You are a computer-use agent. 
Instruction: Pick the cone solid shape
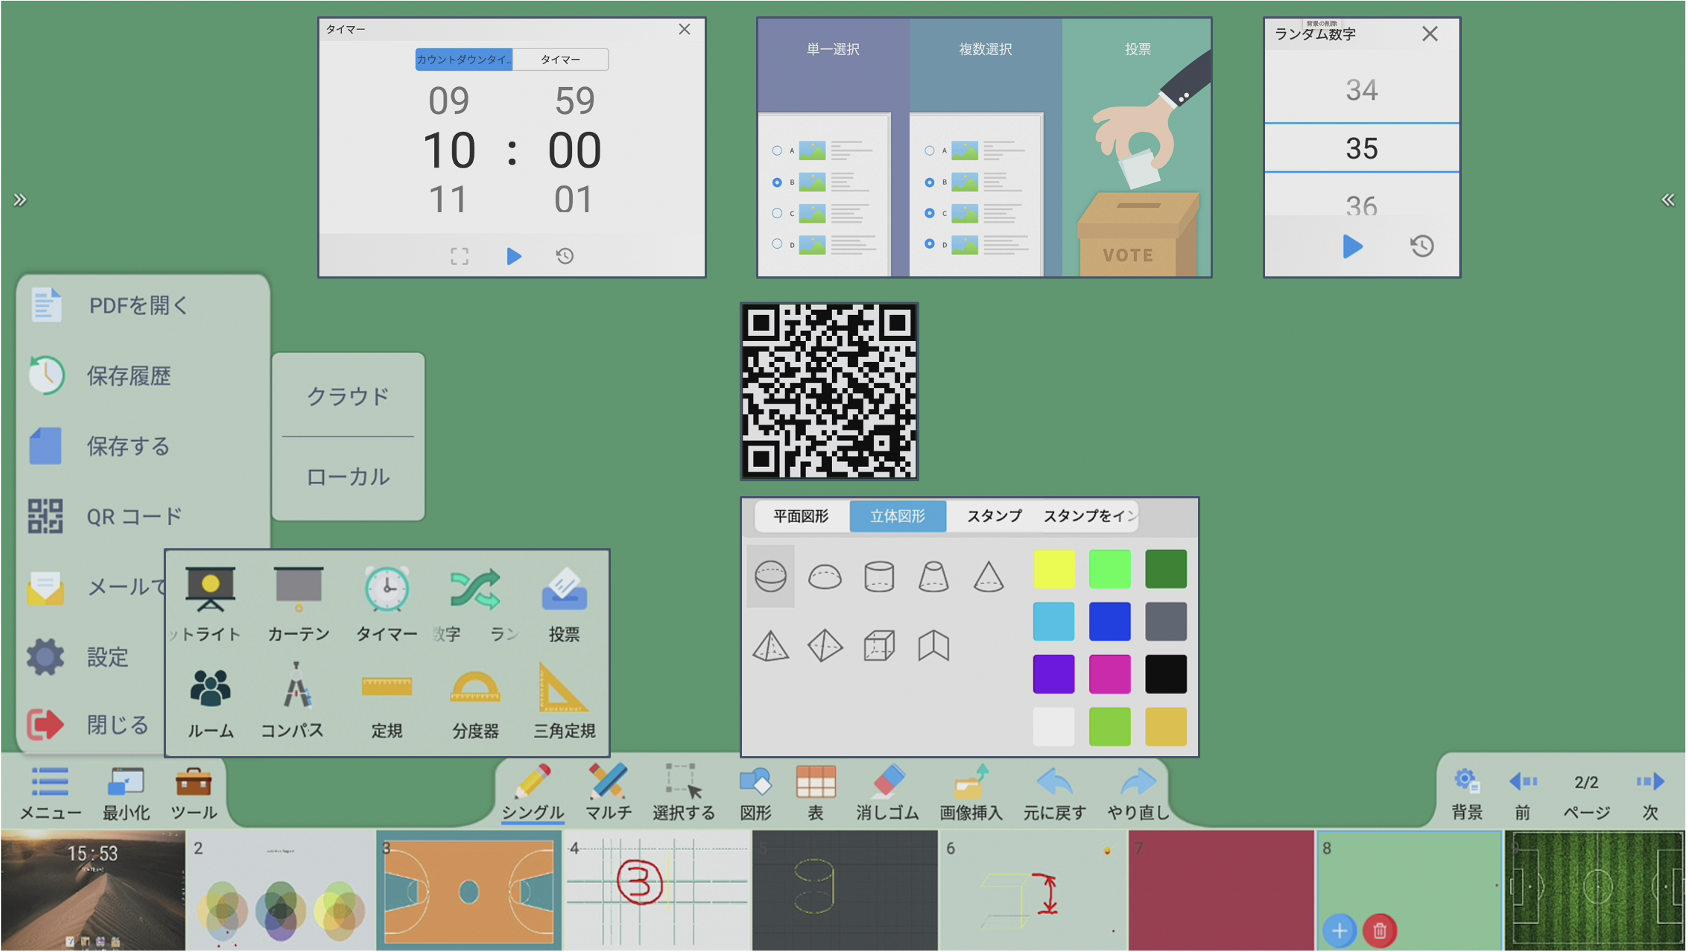tap(988, 576)
